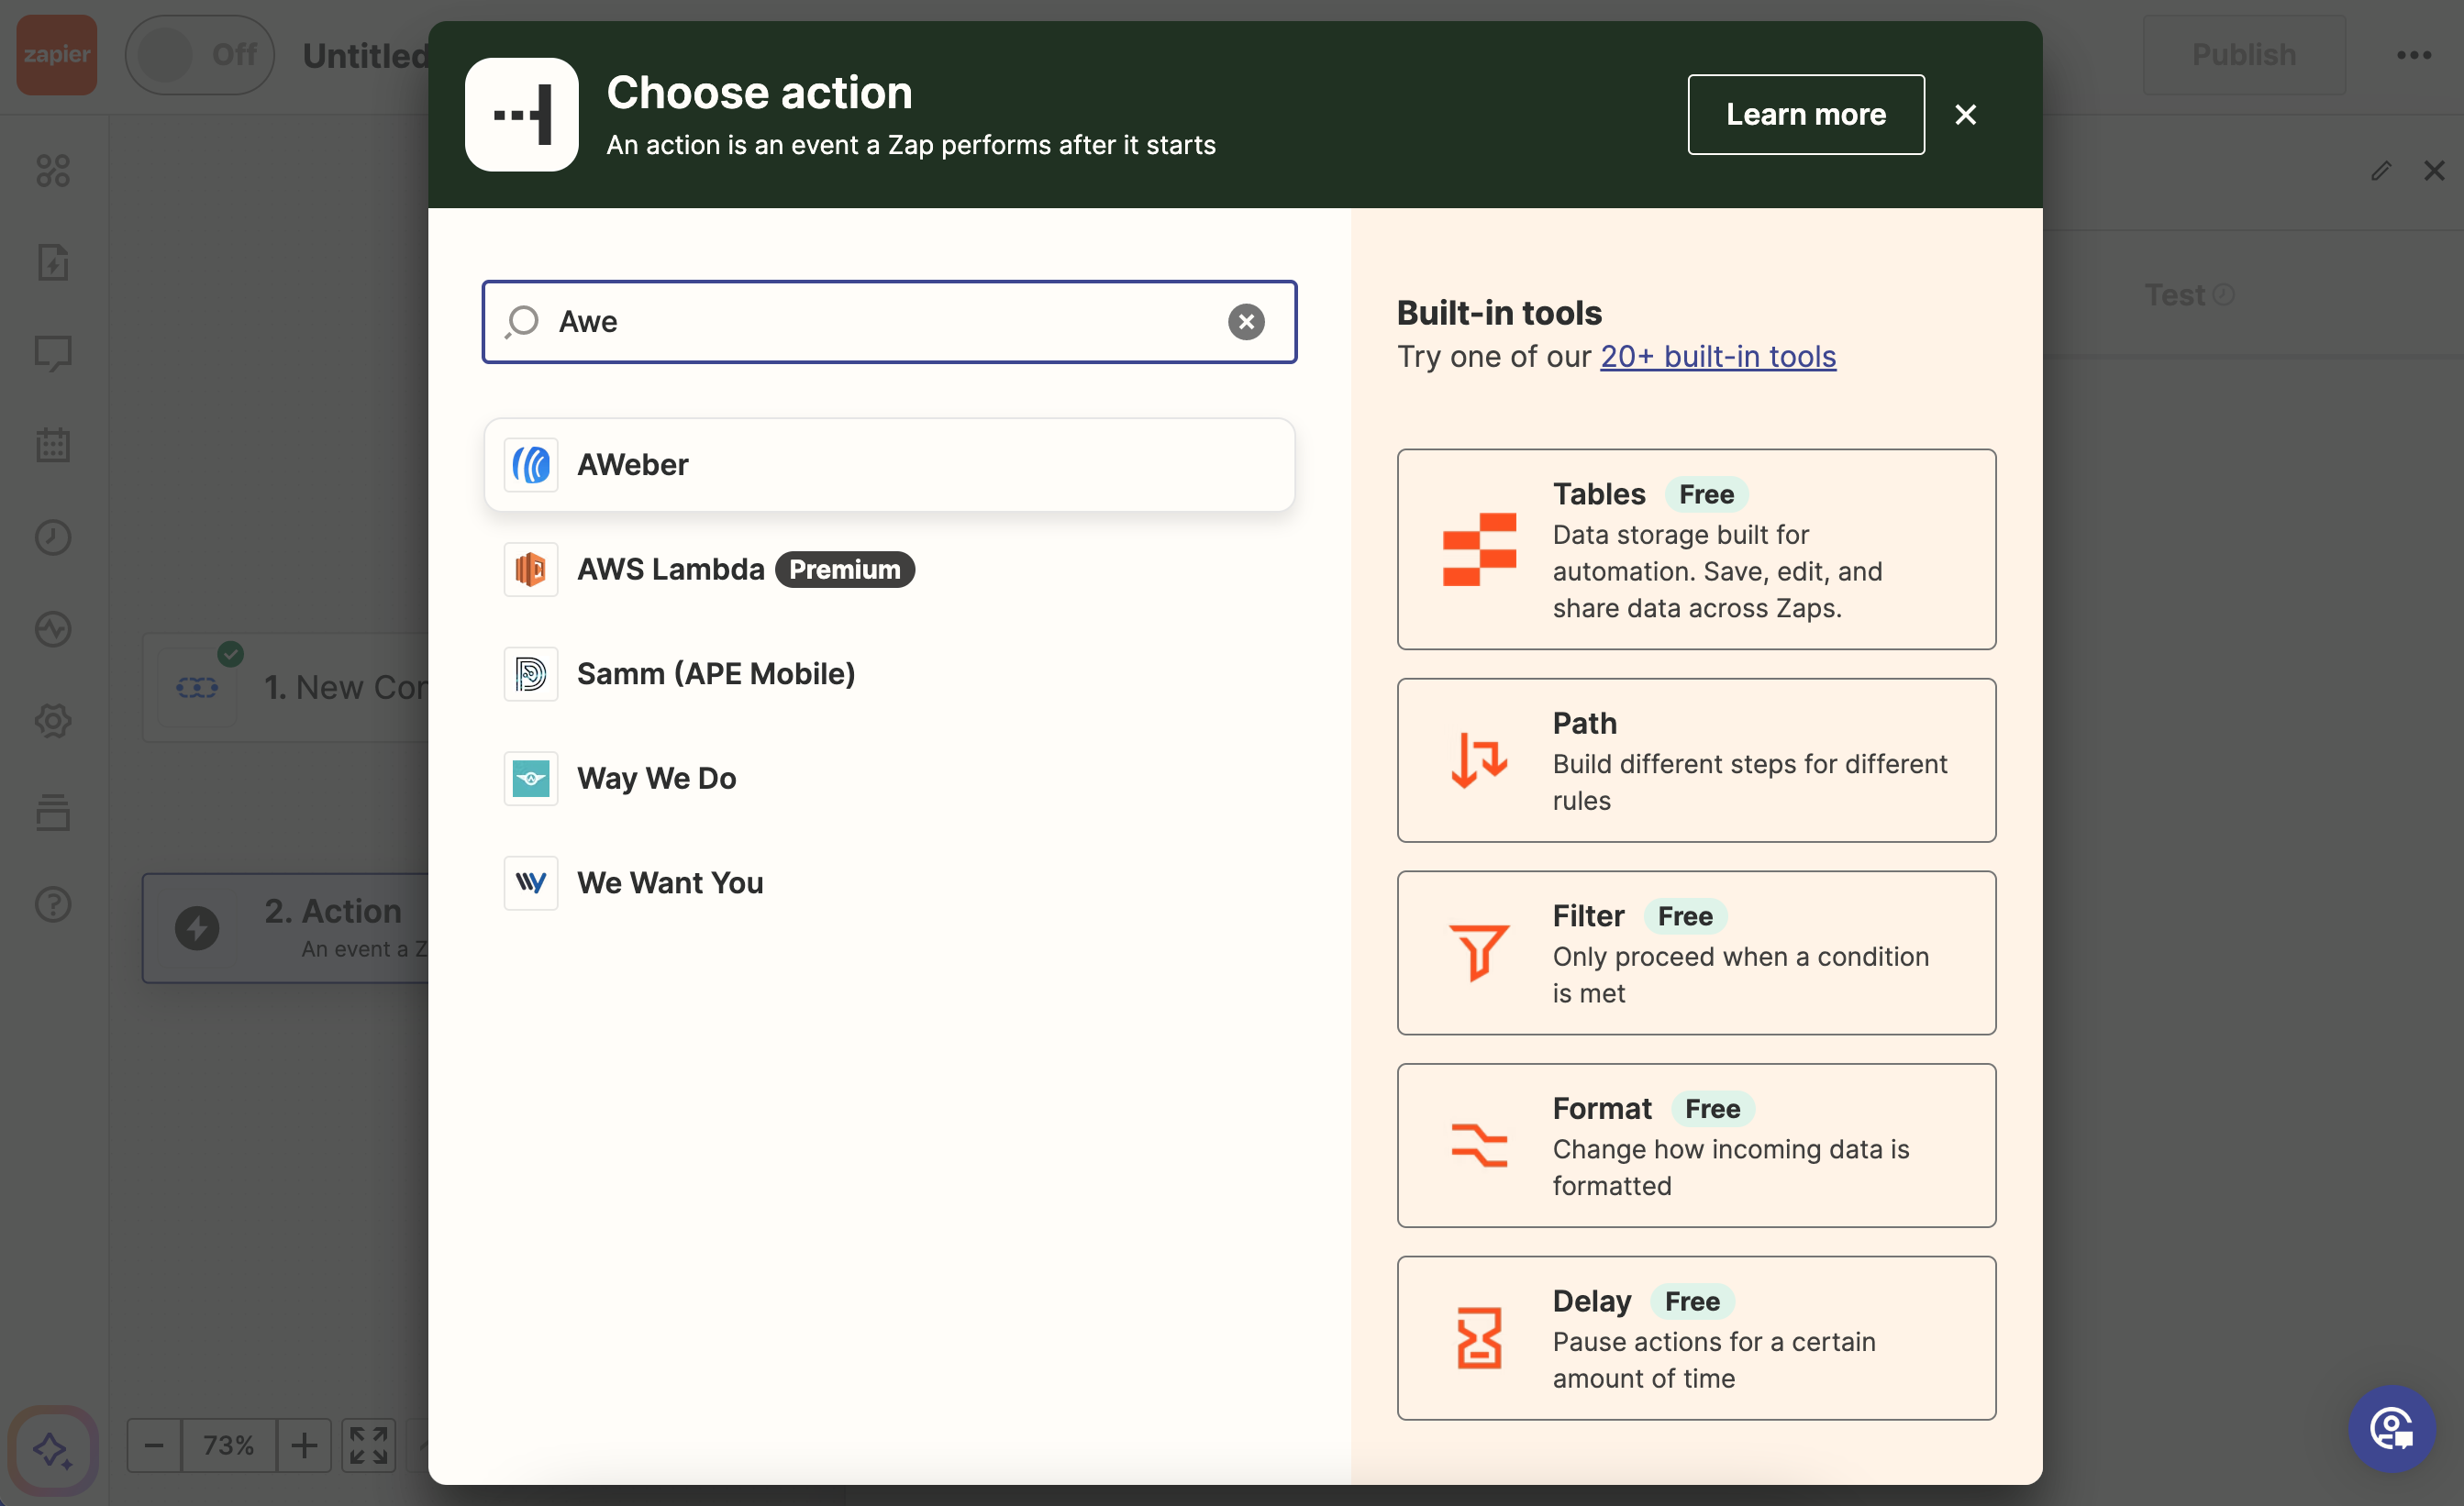The width and height of the screenshot is (2464, 1506).
Task: Open Zap settings via the gear icon
Action: coord(52,721)
